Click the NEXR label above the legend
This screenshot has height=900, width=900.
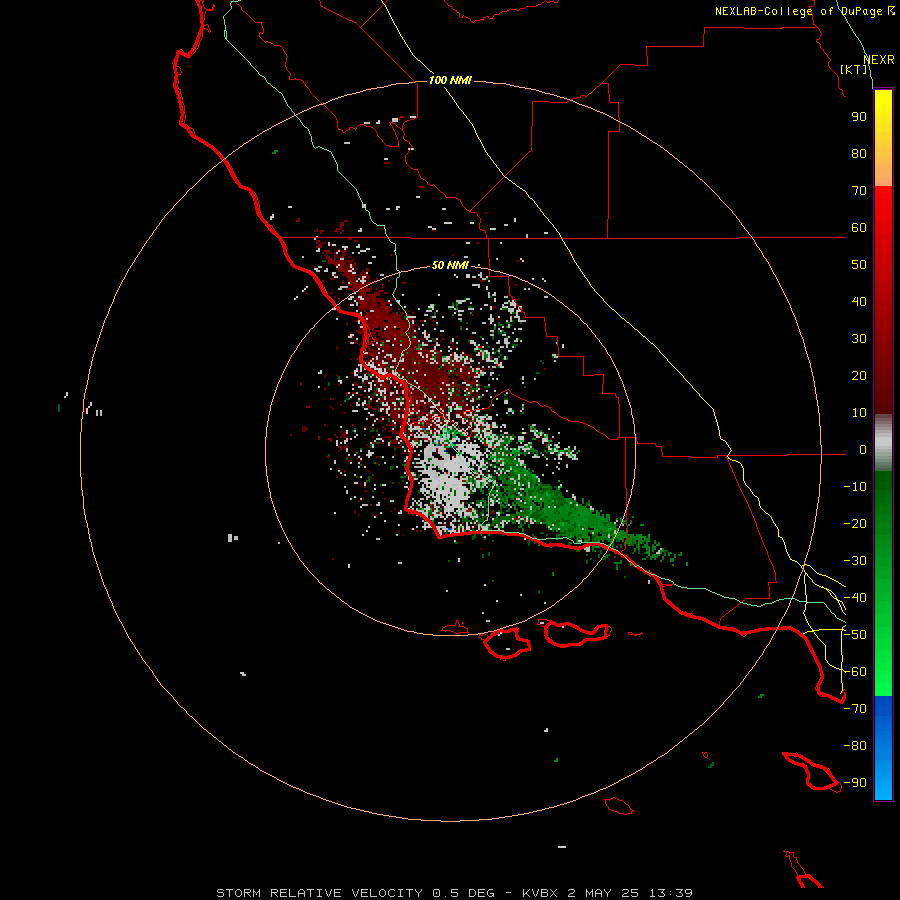tap(879, 60)
